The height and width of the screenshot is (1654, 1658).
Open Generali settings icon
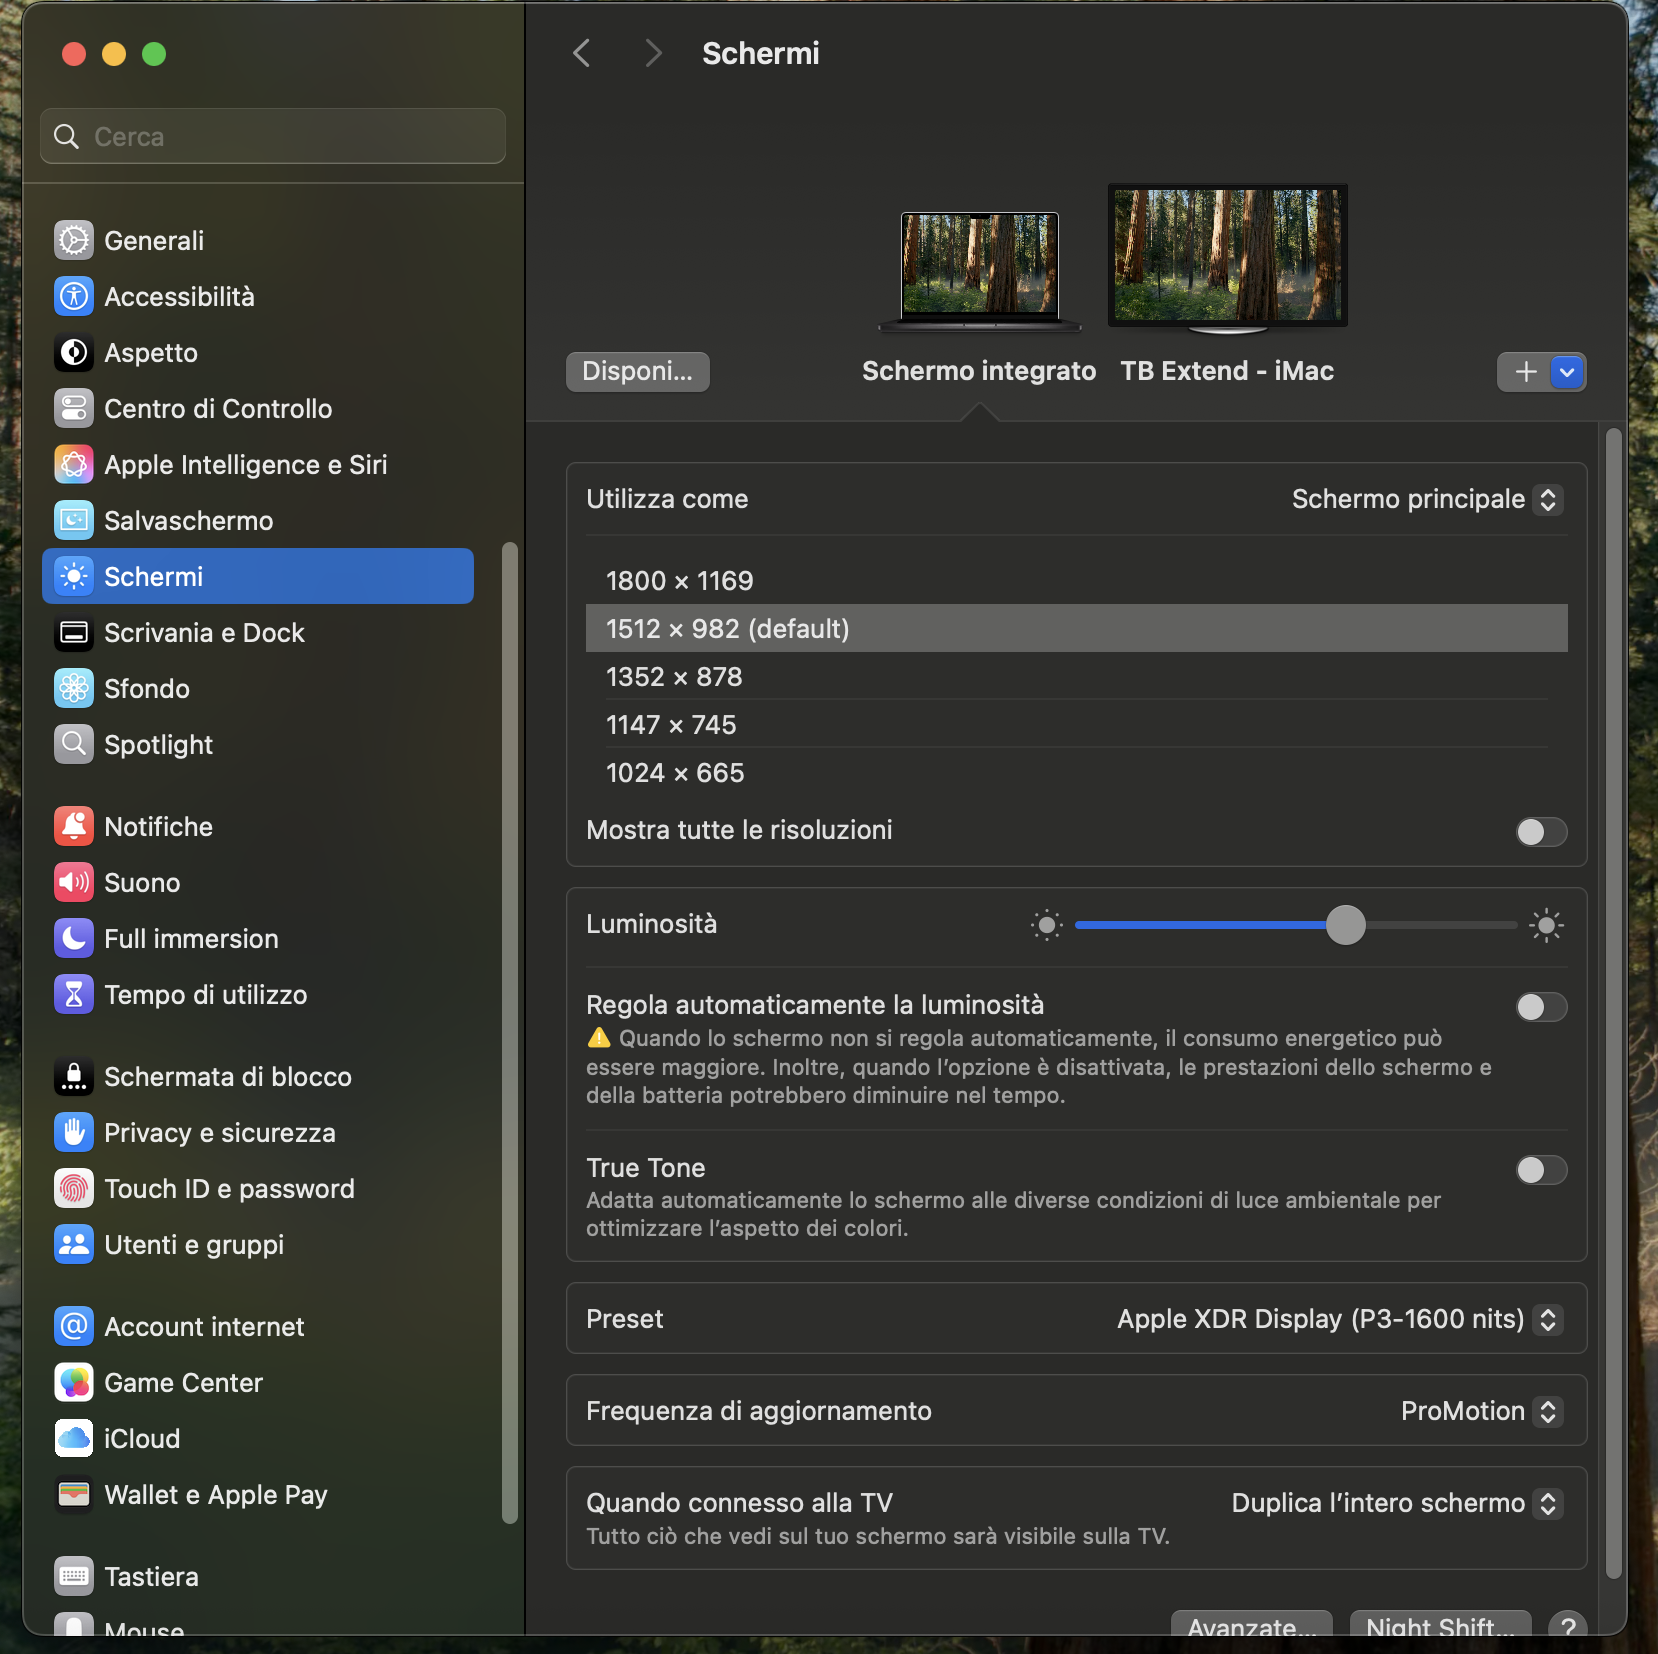coord(74,240)
